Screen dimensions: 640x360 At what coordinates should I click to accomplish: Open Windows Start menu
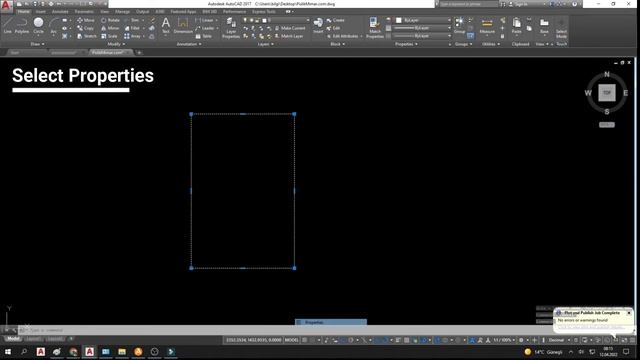8,352
